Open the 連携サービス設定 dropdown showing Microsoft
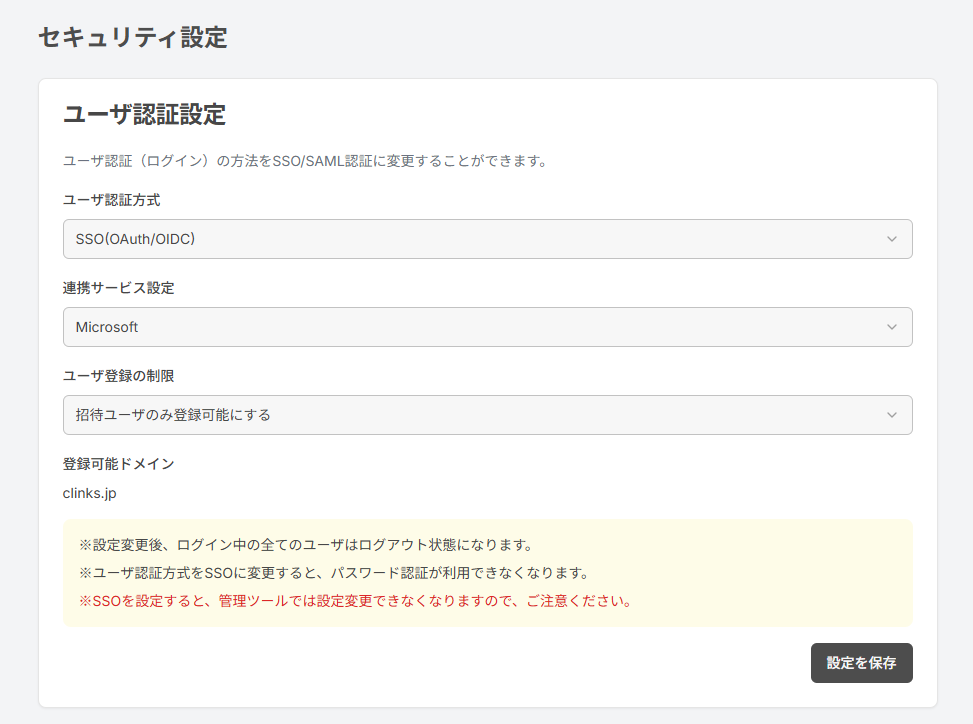 (x=487, y=327)
